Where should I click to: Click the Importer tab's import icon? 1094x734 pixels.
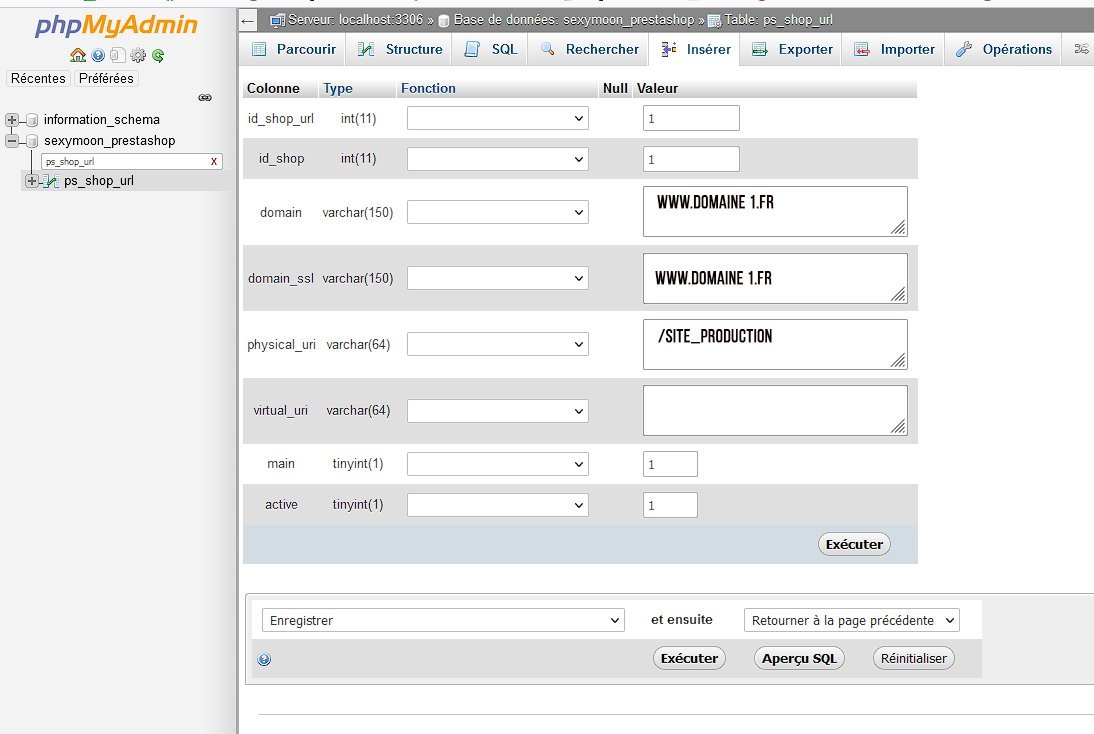[862, 49]
